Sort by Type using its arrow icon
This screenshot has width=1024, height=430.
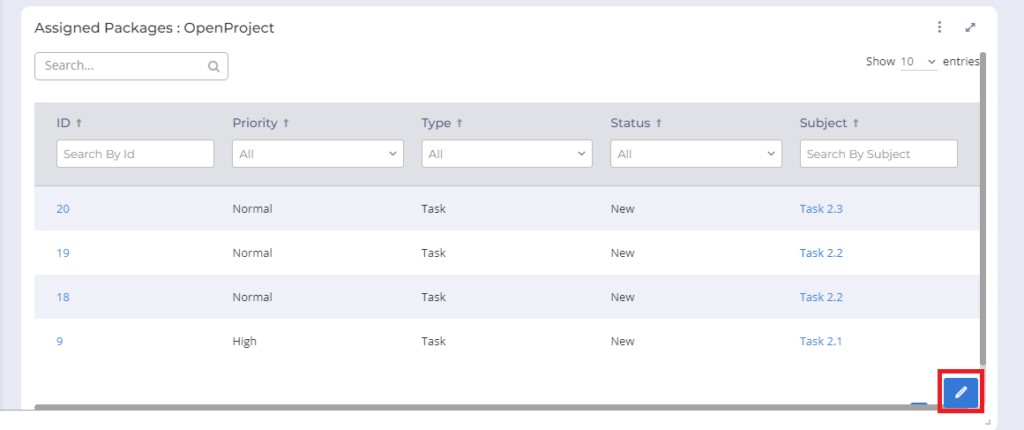coord(459,123)
